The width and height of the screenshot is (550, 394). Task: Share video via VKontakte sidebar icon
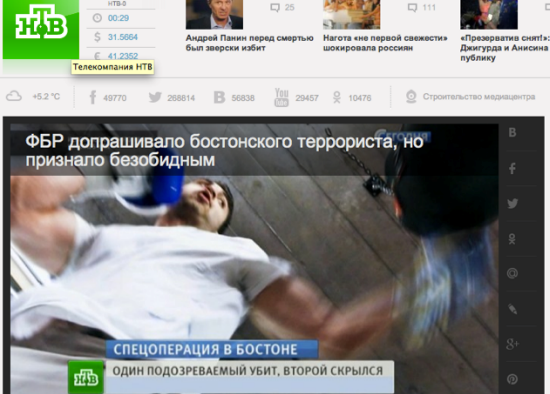(x=512, y=133)
